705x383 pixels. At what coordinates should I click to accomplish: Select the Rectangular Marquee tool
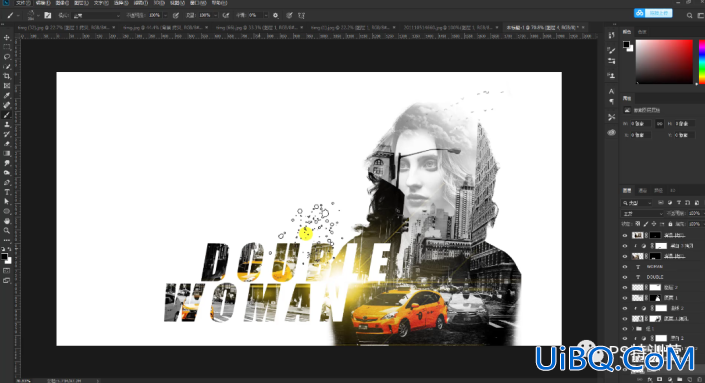(7, 47)
